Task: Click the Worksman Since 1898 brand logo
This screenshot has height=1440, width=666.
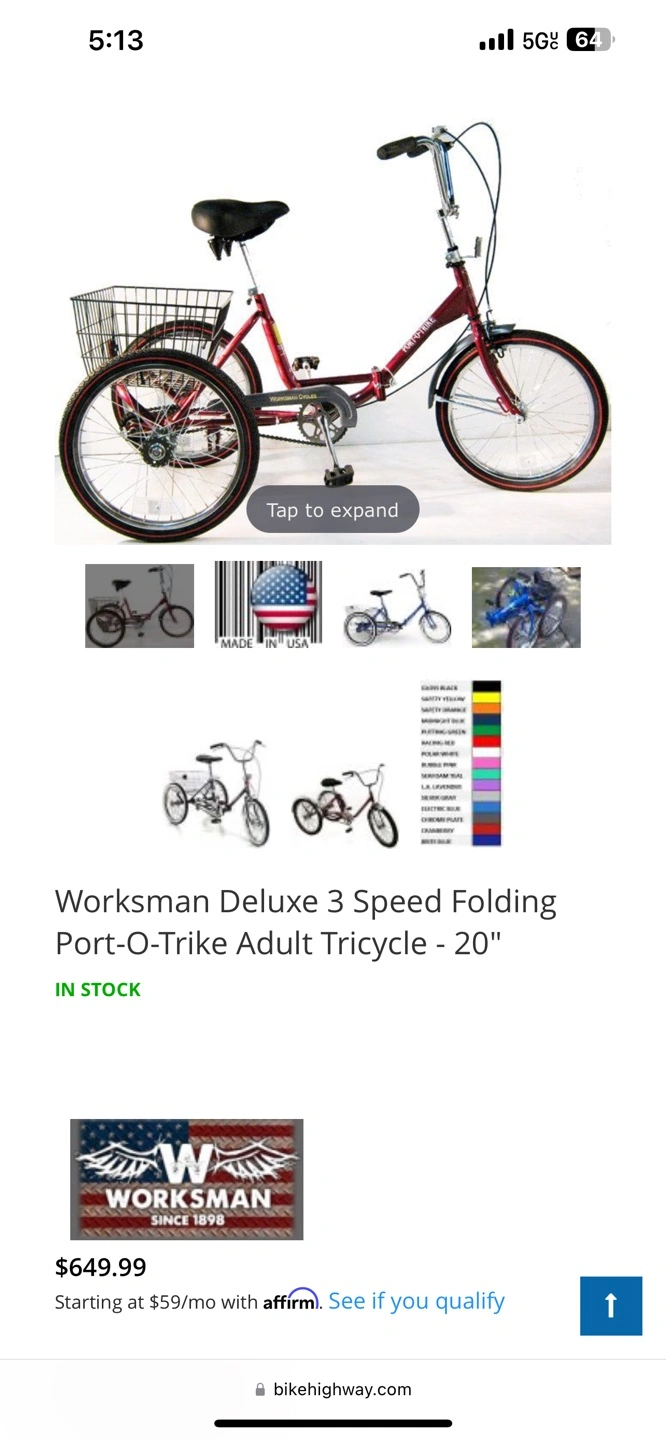Action: pos(186,1179)
